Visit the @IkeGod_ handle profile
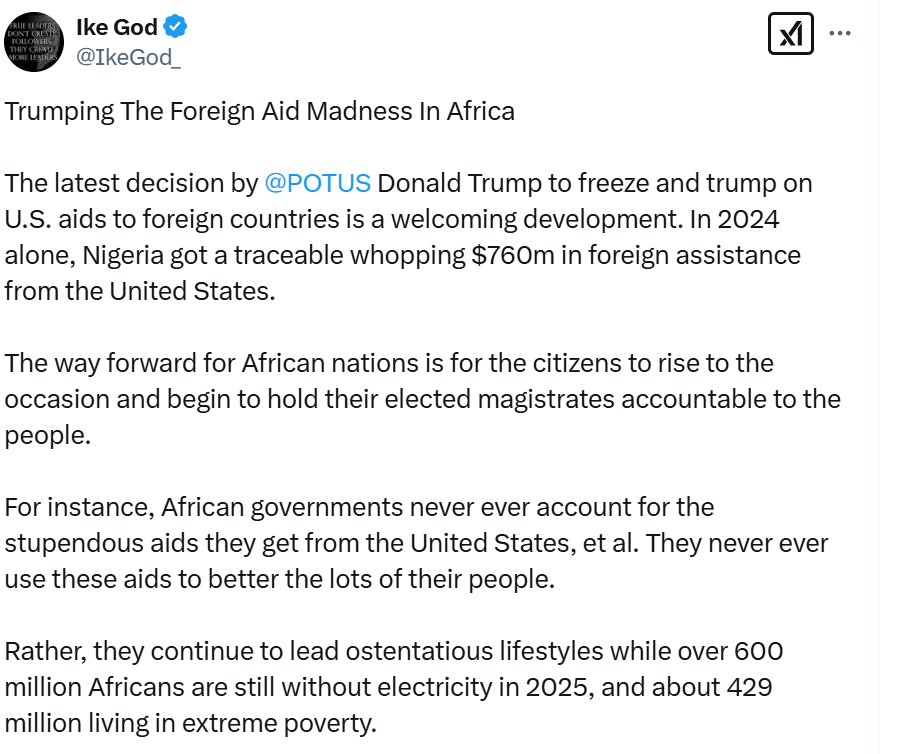Screen dimensions: 912x754 129,57
